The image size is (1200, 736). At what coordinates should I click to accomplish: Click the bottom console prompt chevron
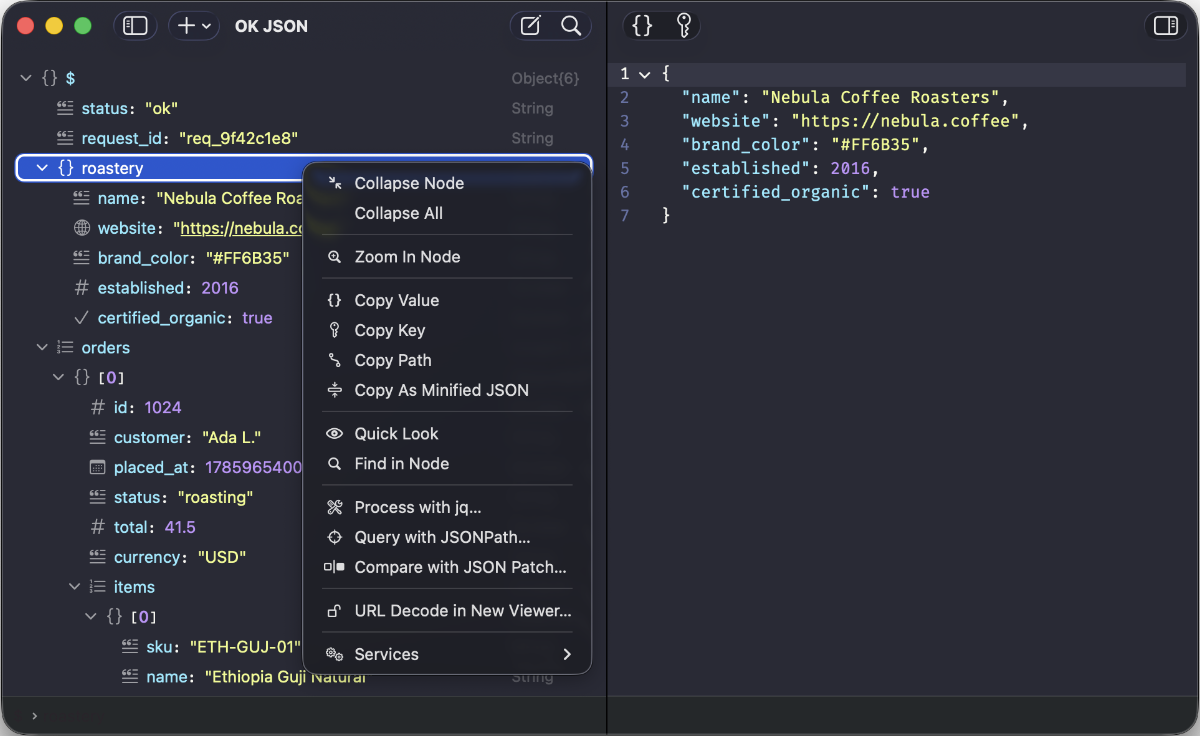34,716
